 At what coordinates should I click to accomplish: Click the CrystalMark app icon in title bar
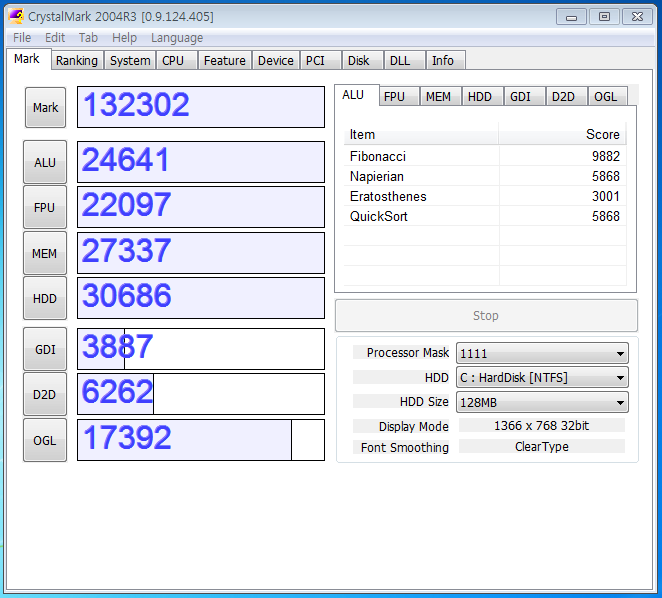click(x=16, y=16)
